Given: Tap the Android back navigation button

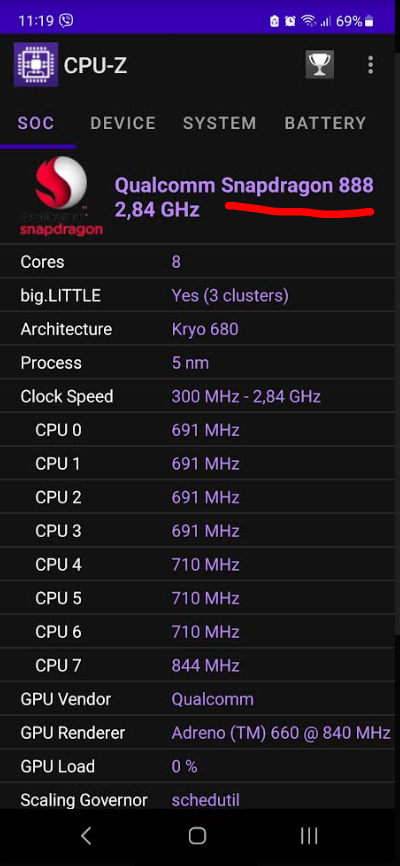Looking at the screenshot, I should (87, 835).
